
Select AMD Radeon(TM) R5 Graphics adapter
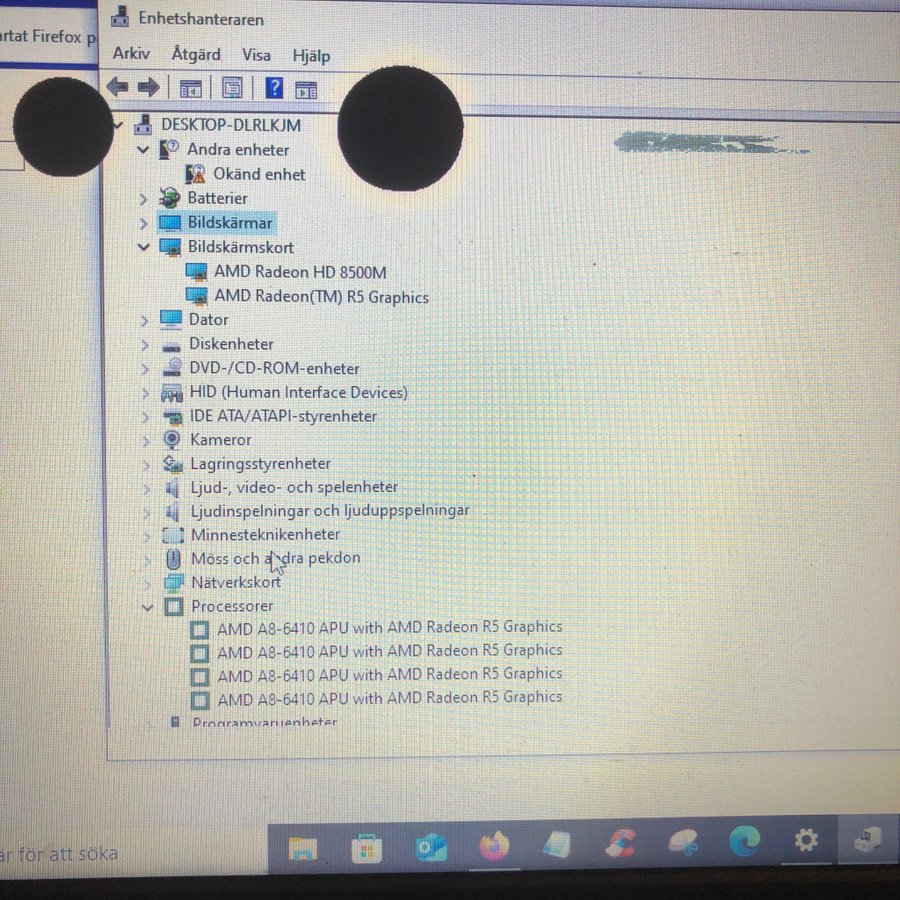321,296
